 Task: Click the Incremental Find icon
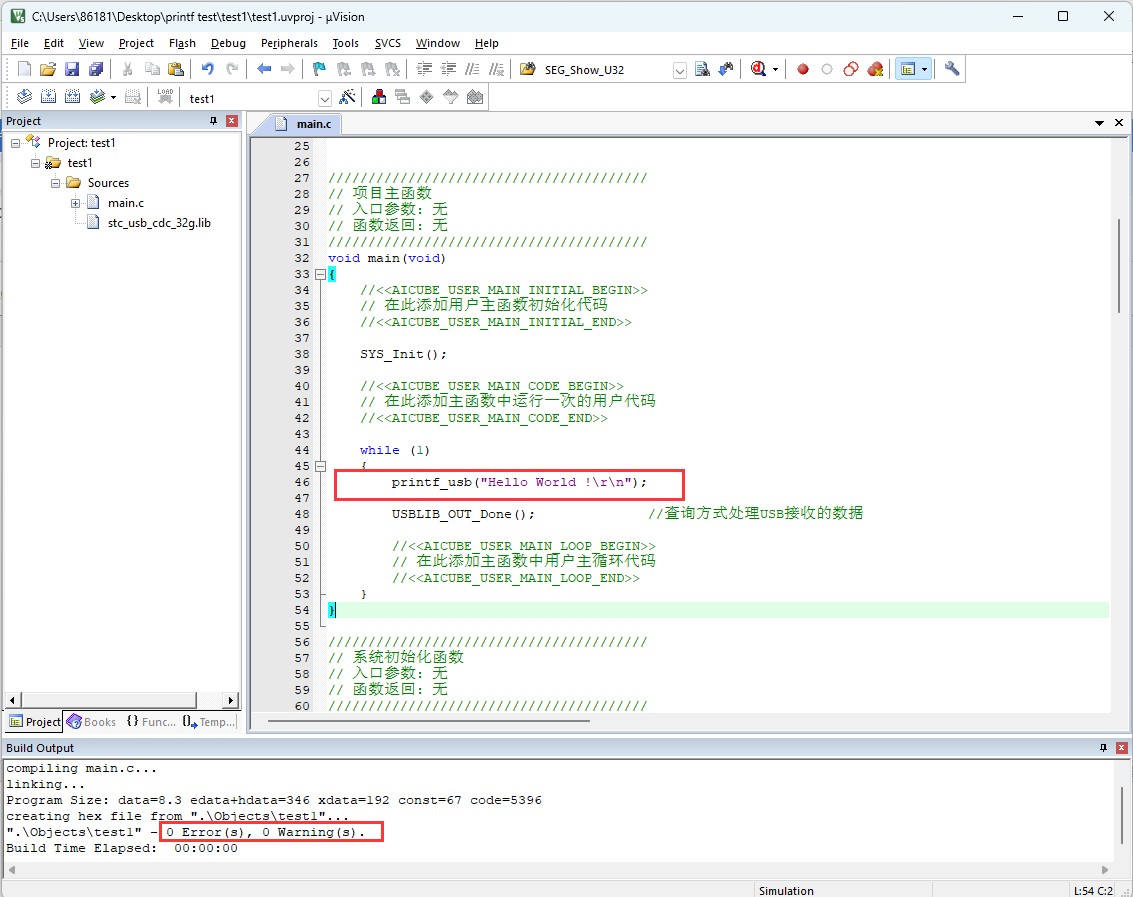coord(725,69)
